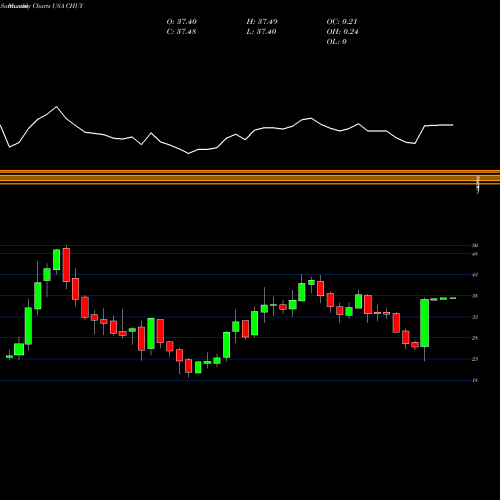Image resolution: width=500 pixels, height=500 pixels.
Task: Click the 28 price axis label
Action: point(475,338)
